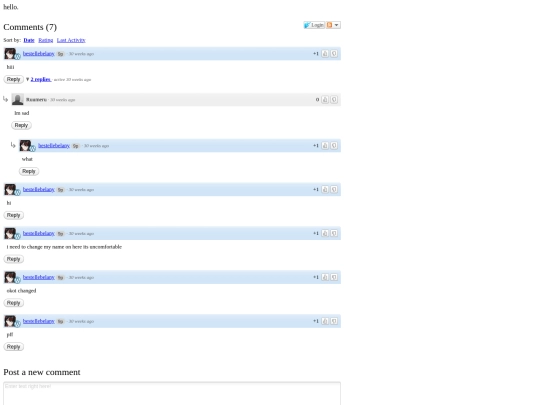This screenshot has height=405, width=540.
Task: Click the avatar on the "hi" comment
Action: pos(10,189)
